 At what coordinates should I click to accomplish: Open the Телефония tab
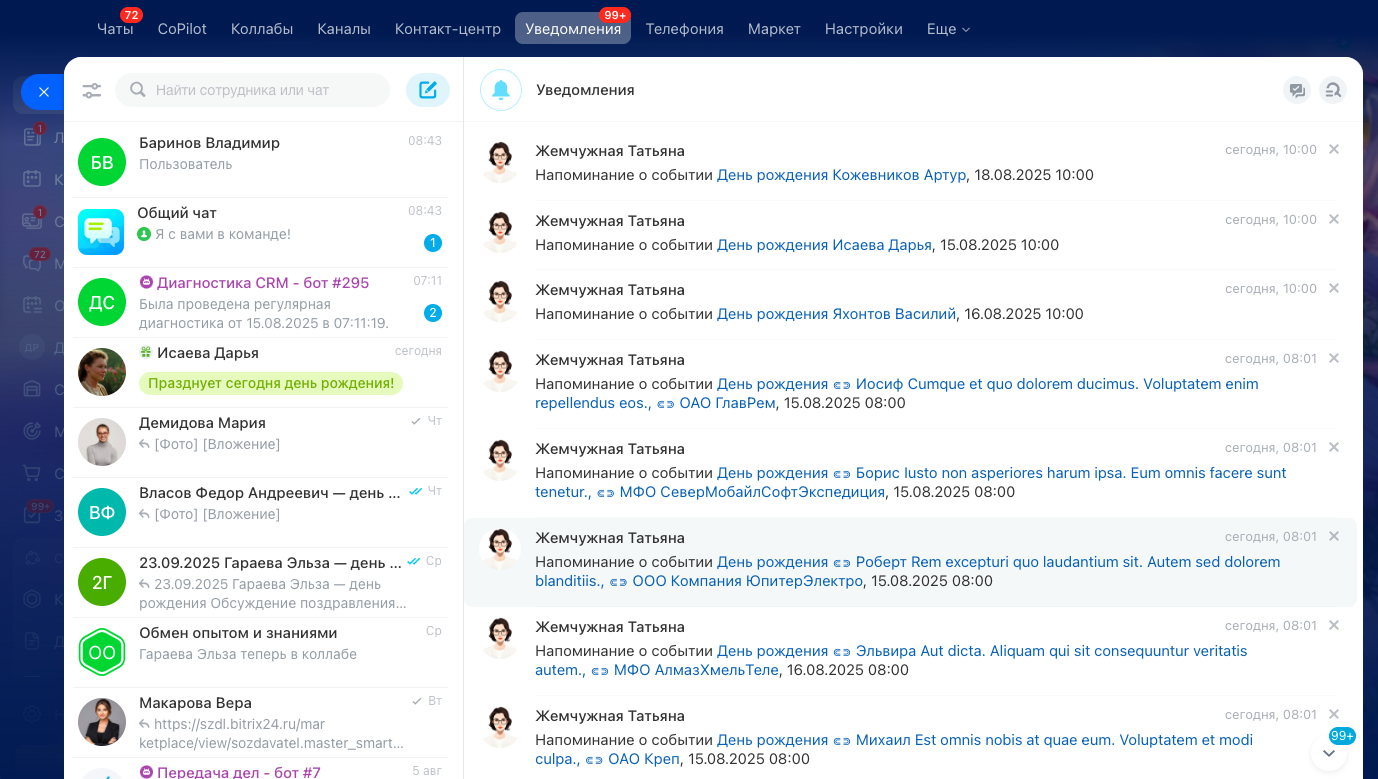[x=685, y=29]
